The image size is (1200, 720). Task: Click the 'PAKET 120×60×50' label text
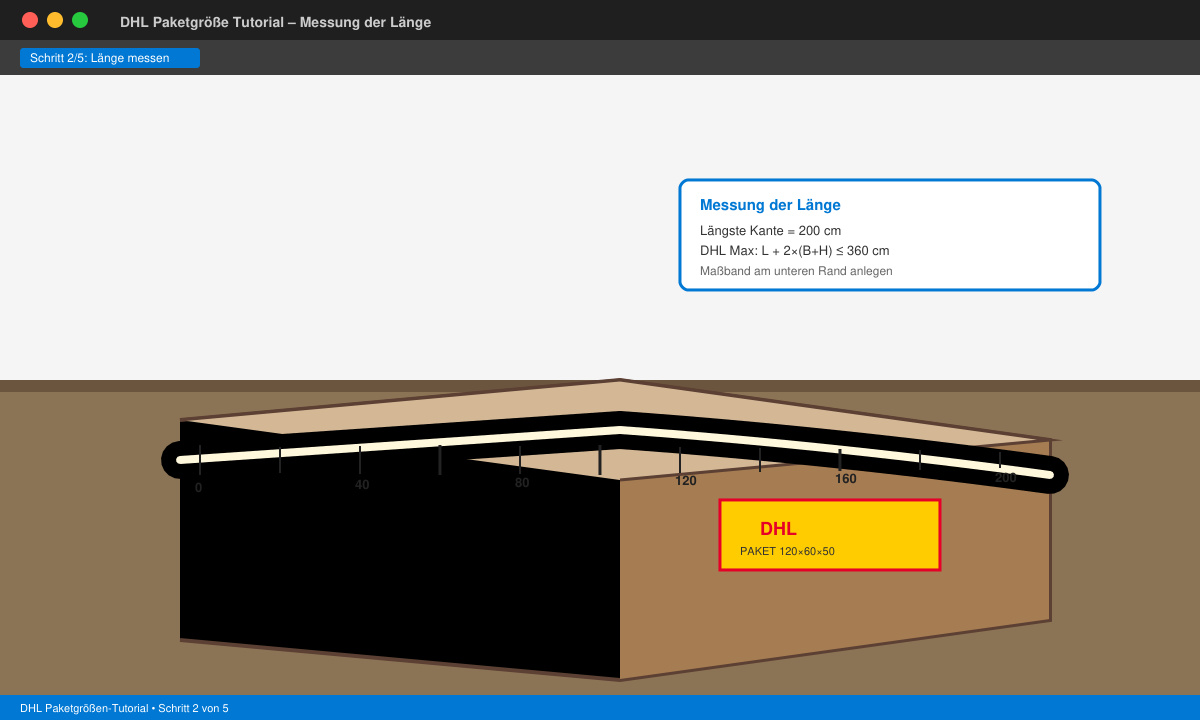click(x=787, y=551)
